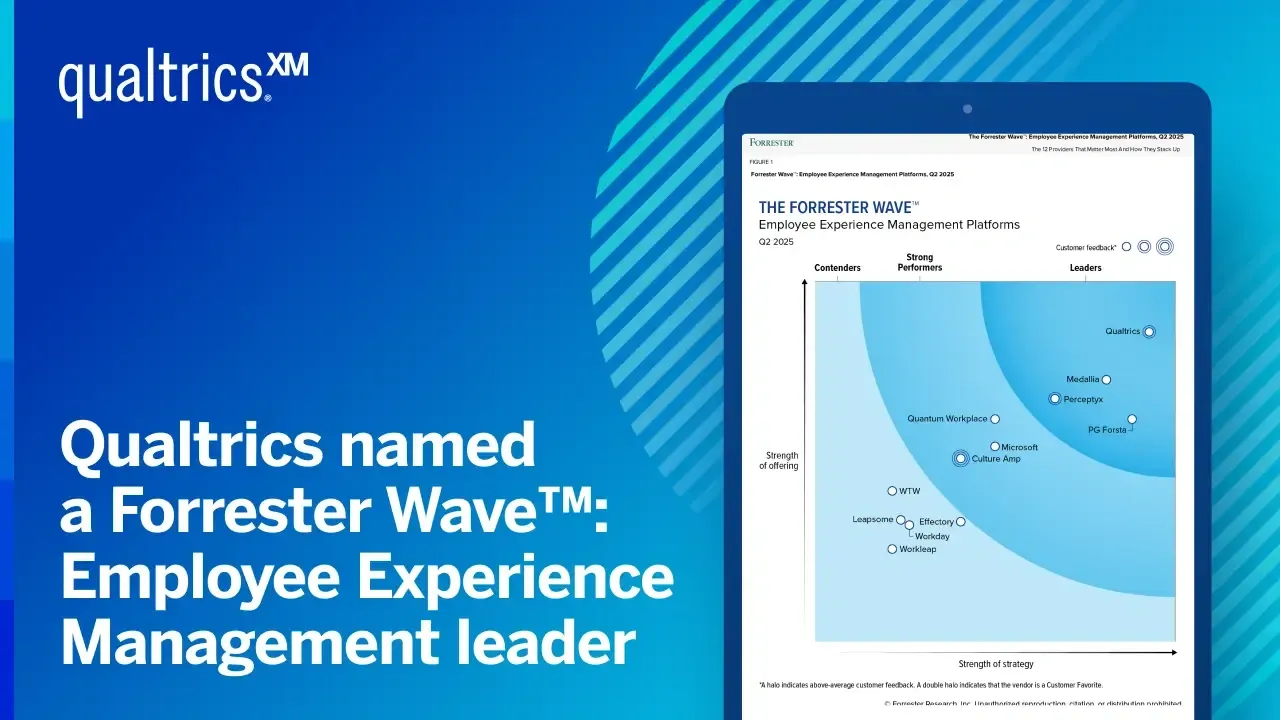Click the Forrester Research copyright line
This screenshot has width=1280, height=720.
(x=1033, y=704)
